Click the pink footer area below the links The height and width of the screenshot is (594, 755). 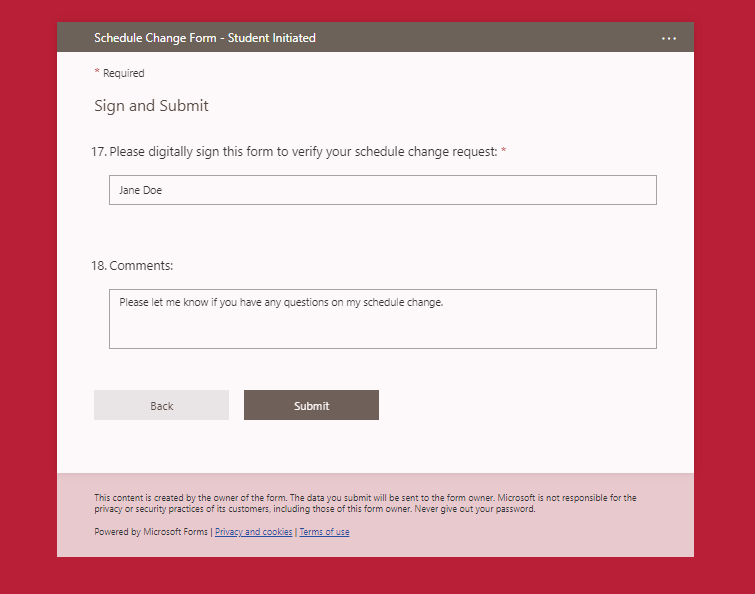pyautogui.click(x=376, y=548)
